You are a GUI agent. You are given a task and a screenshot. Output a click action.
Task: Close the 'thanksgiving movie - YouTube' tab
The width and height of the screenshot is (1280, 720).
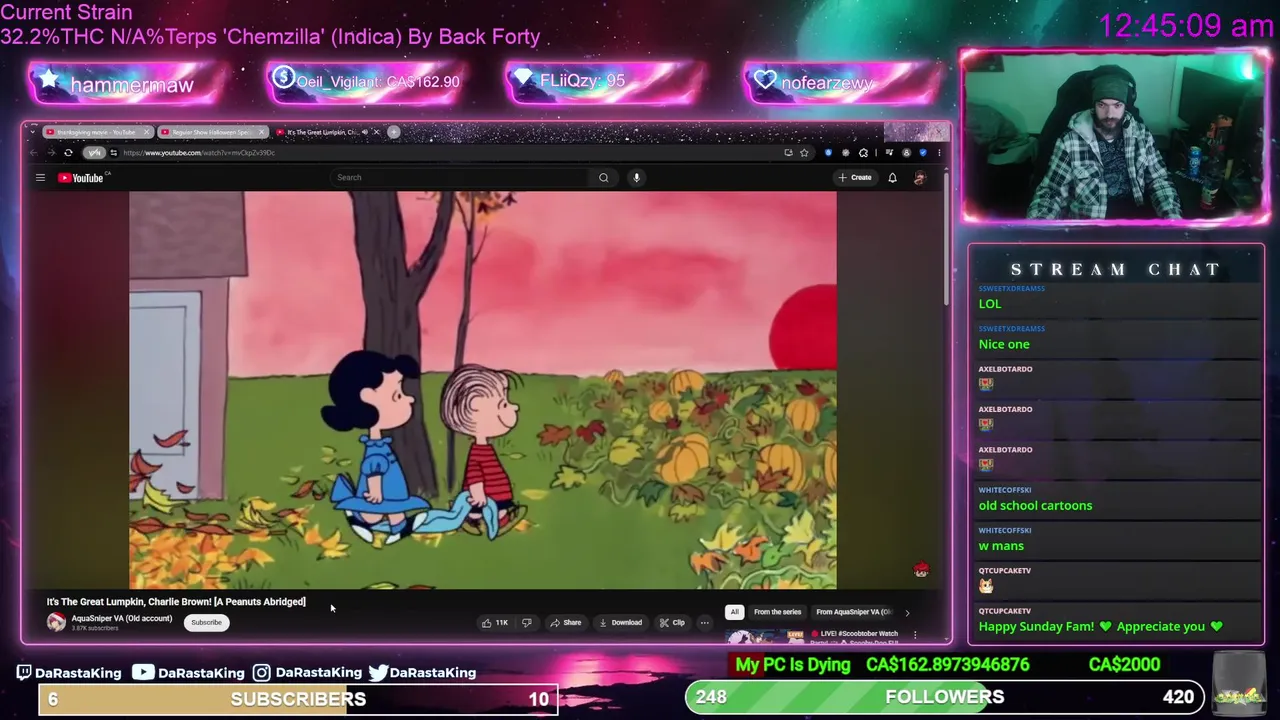(x=147, y=132)
